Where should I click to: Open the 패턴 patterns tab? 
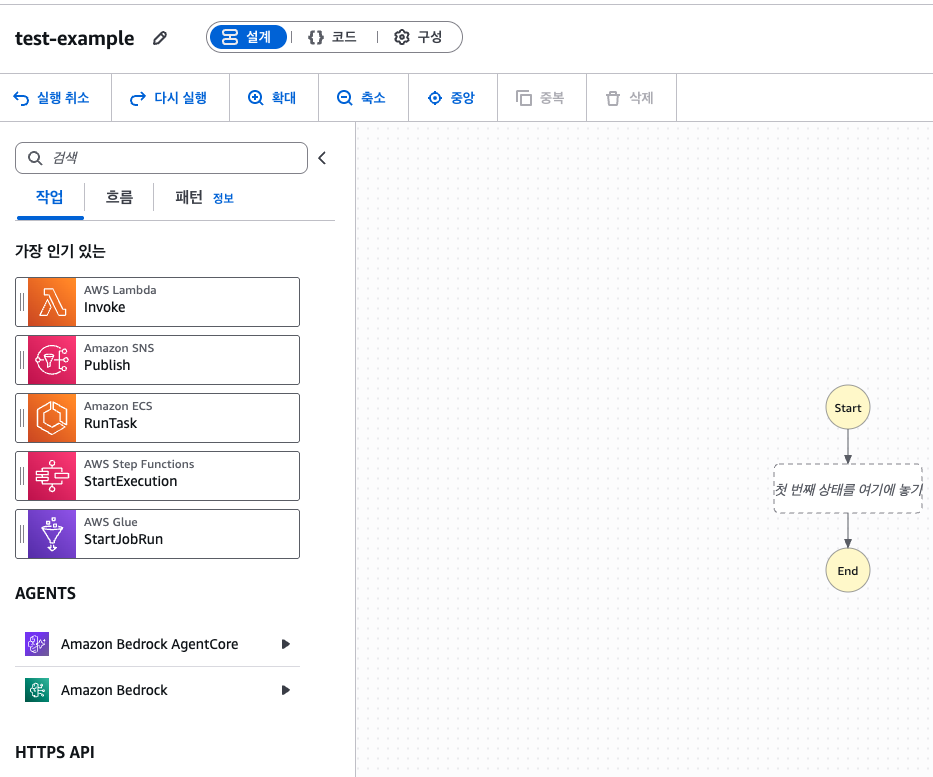coord(189,197)
